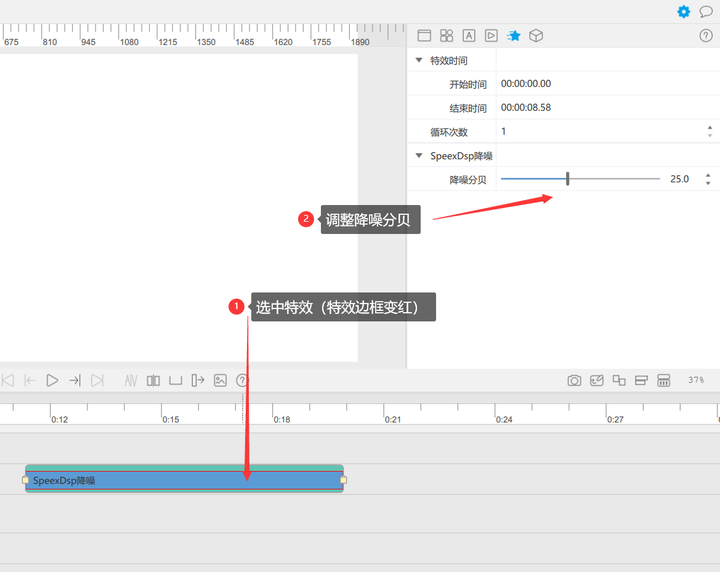Edit the 结束时间 value 00:00:08.58
Viewport: 720px width, 572px height.
[x=526, y=107]
